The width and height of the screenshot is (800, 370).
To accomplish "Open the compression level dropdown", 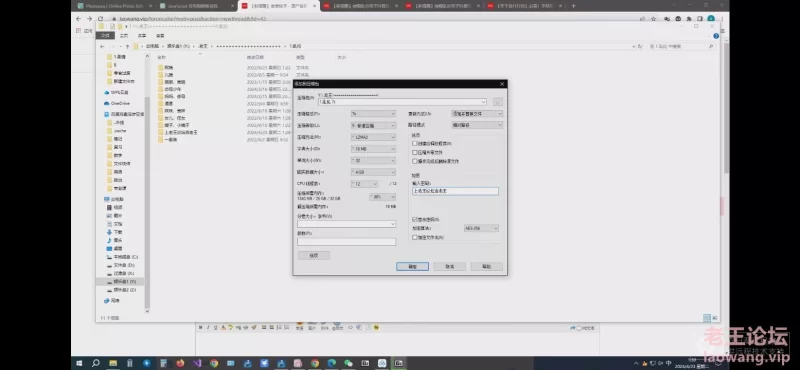I will (373, 125).
